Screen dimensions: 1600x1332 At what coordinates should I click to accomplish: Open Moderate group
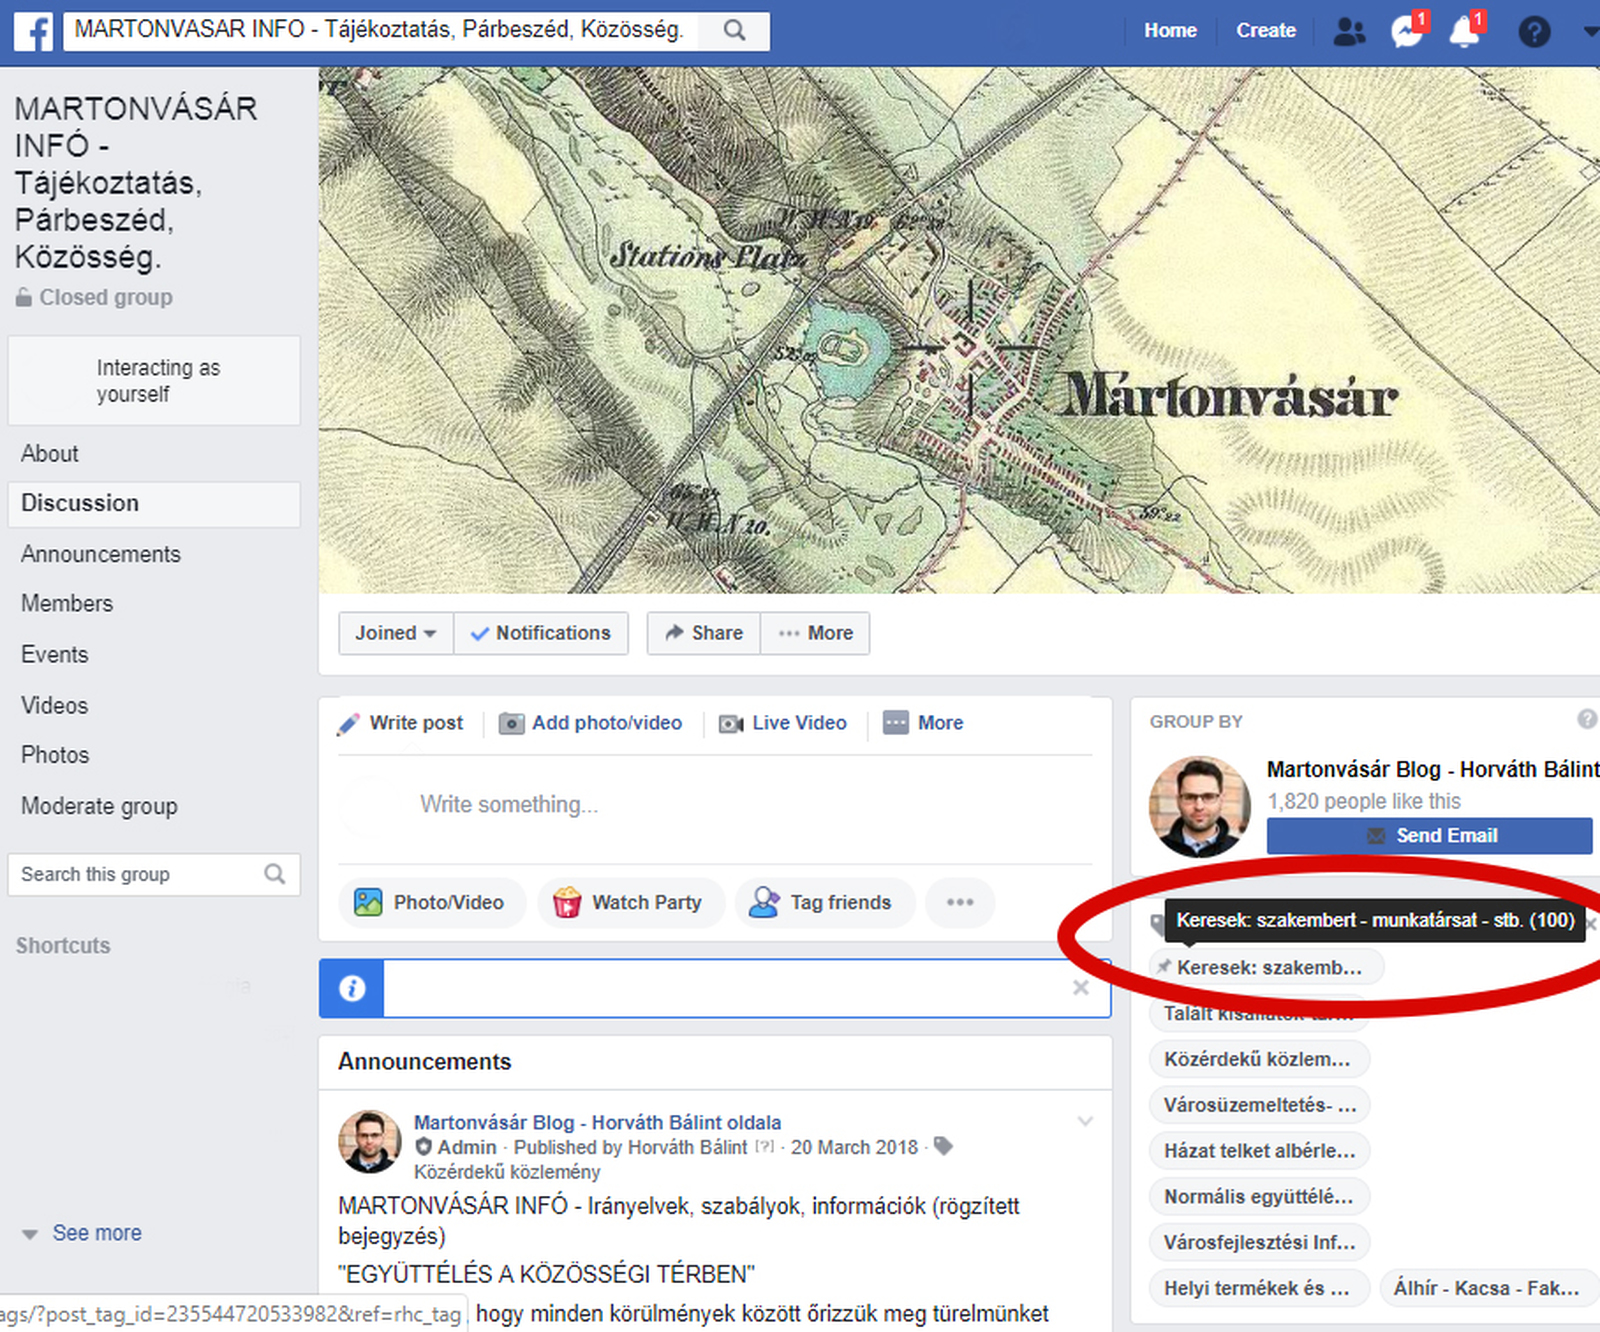coord(100,806)
